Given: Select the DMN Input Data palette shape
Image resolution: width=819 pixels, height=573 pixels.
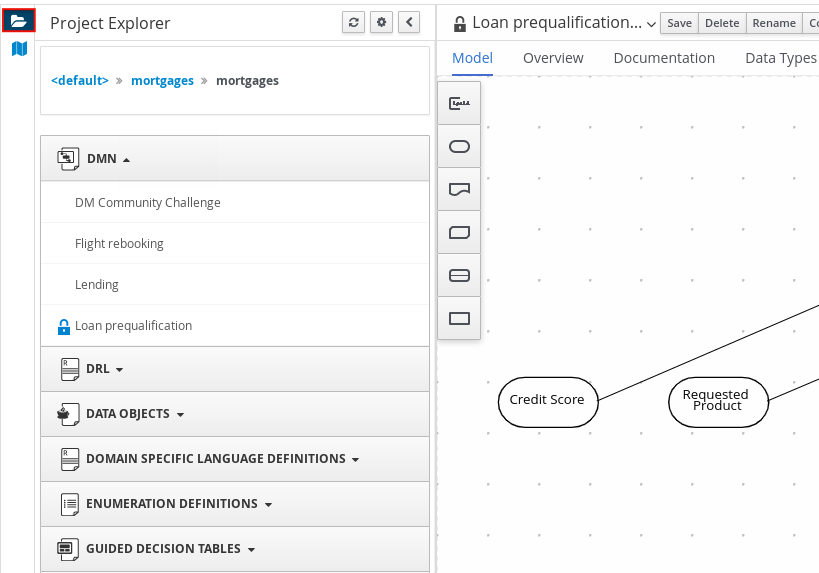Looking at the screenshot, I should click(x=459, y=147).
